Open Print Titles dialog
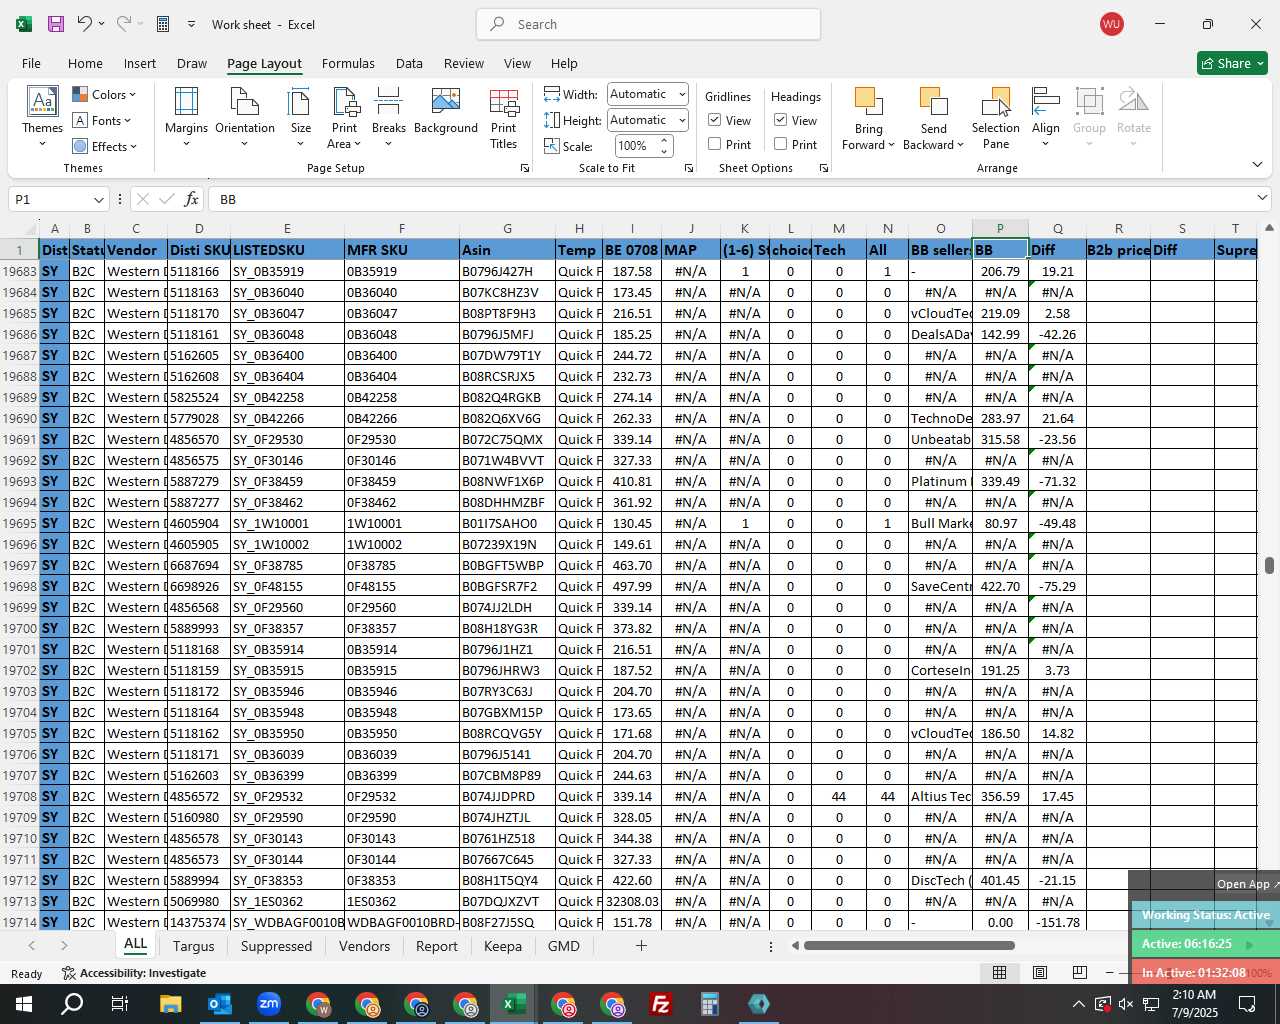Image resolution: width=1280 pixels, height=1024 pixels. (504, 118)
